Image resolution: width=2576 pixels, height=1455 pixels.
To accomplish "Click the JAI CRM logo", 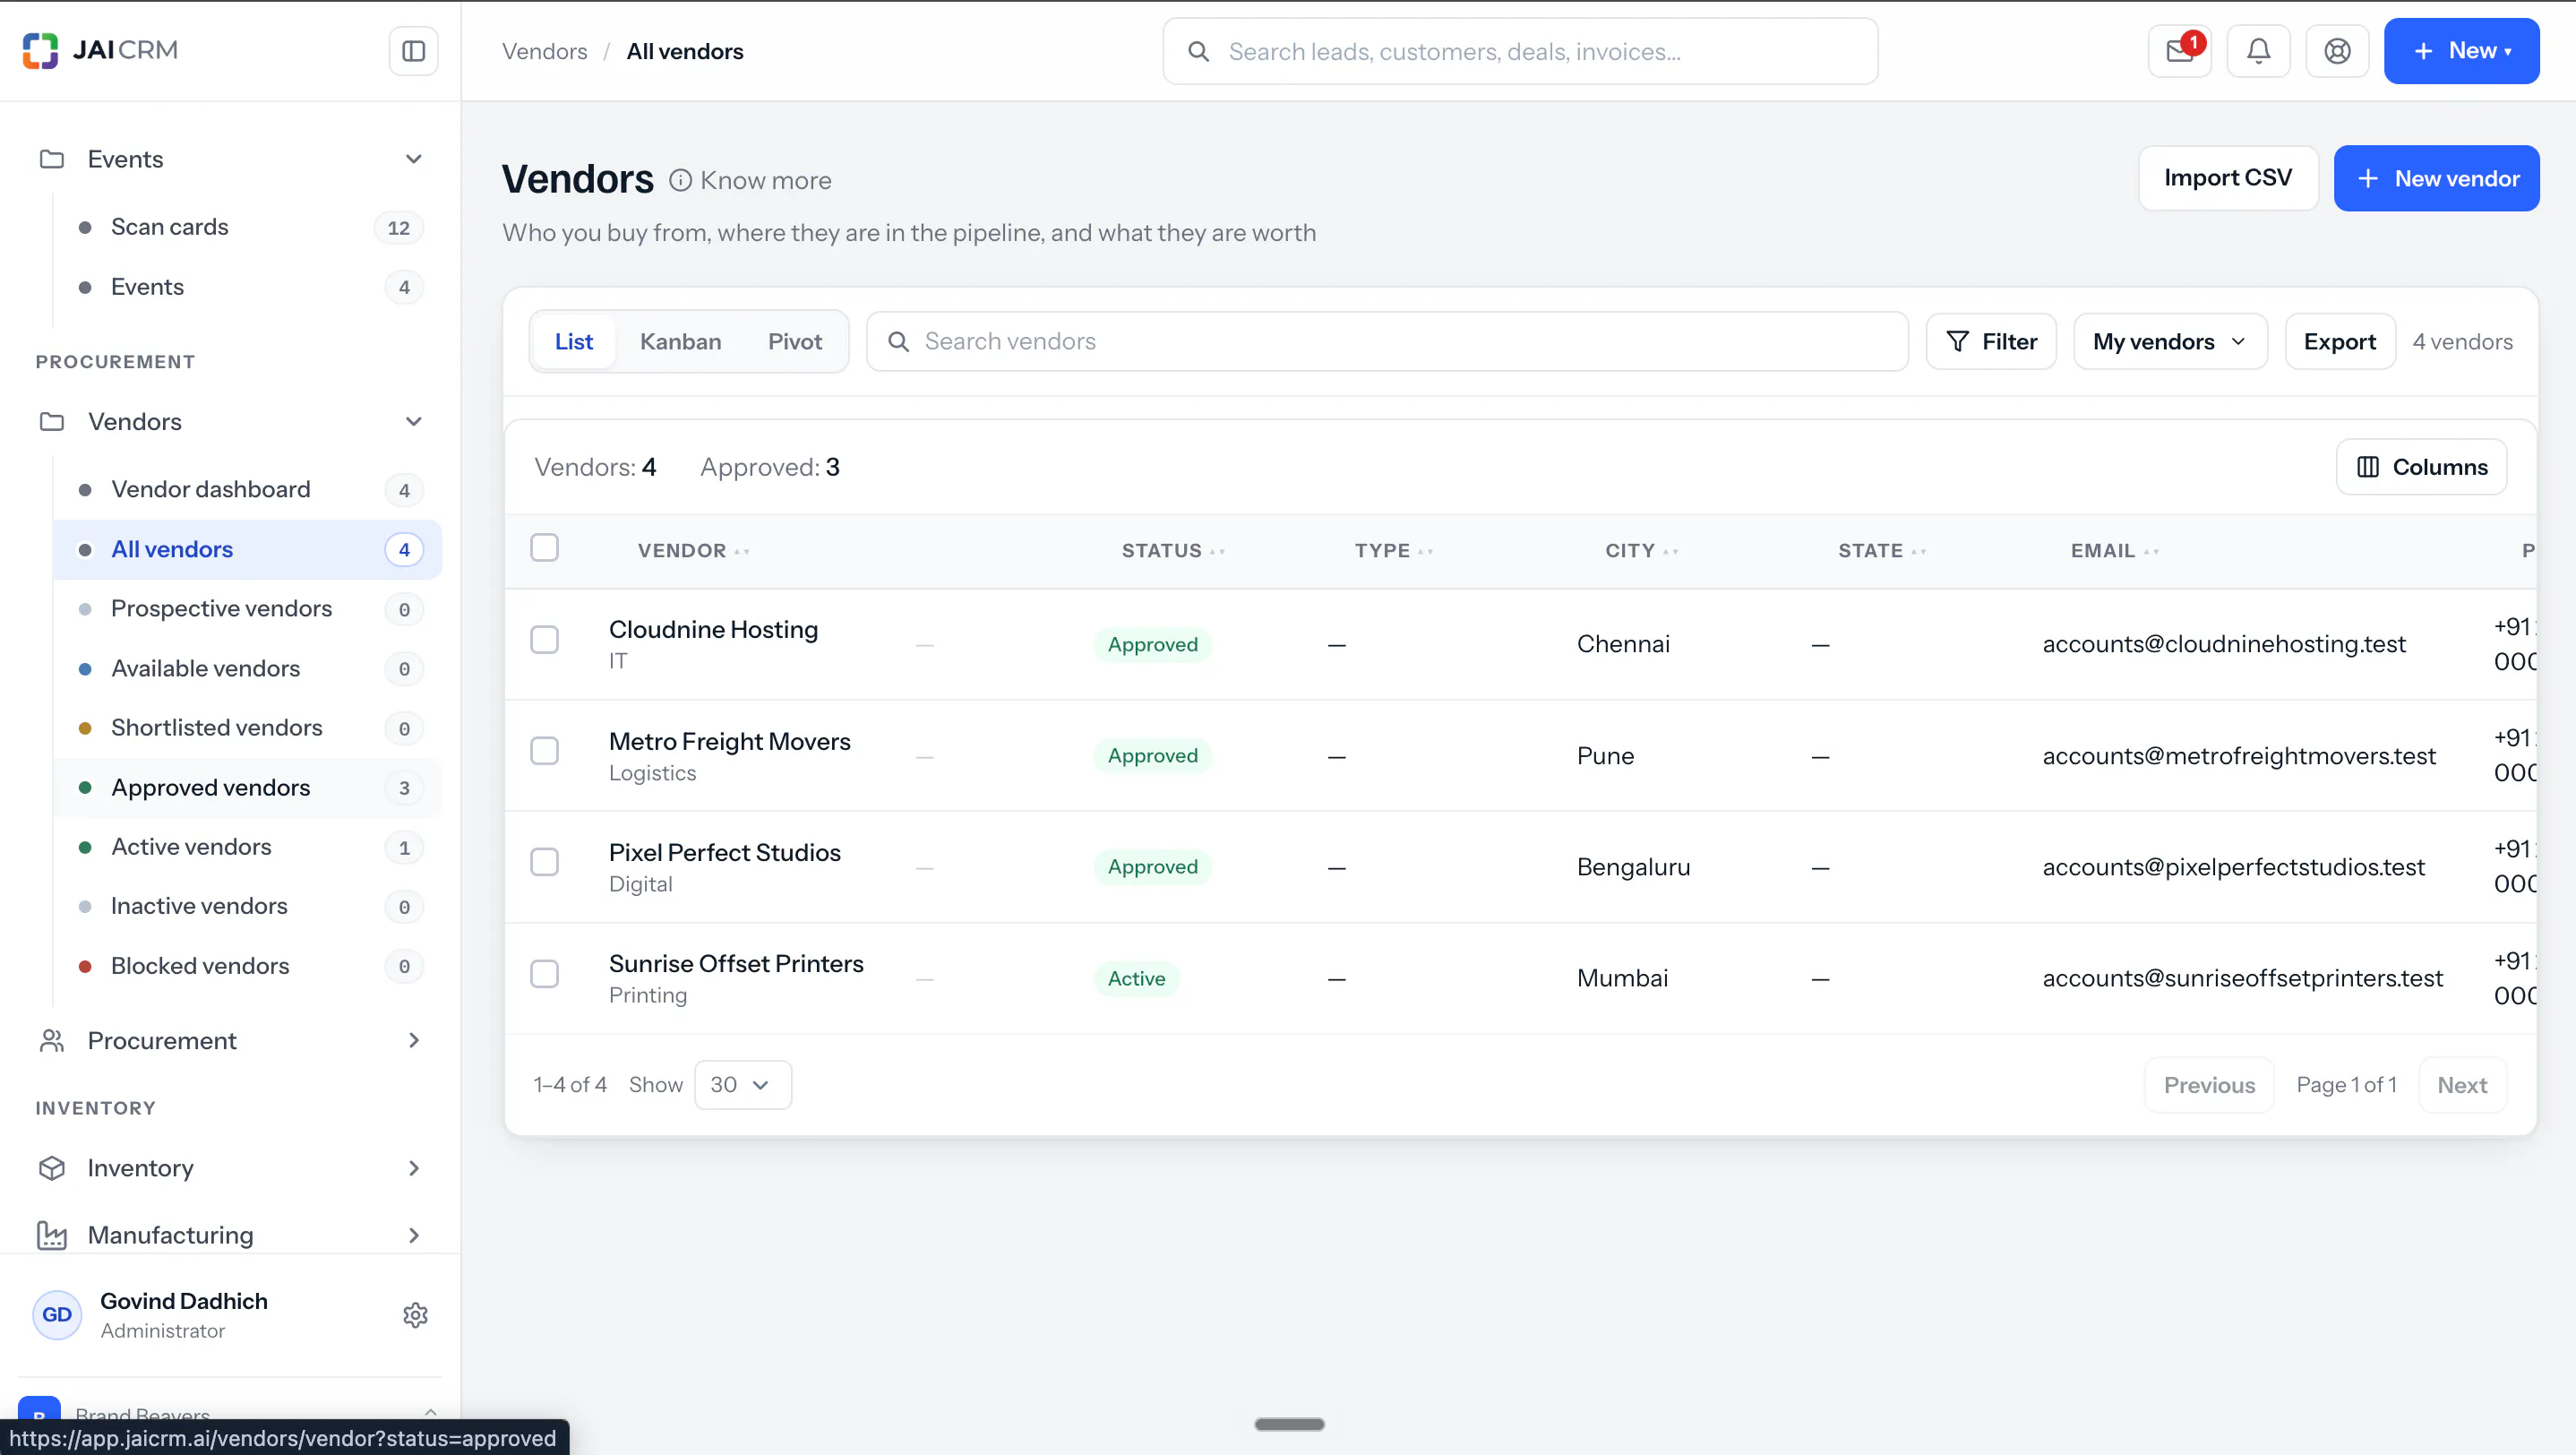I will [100, 50].
